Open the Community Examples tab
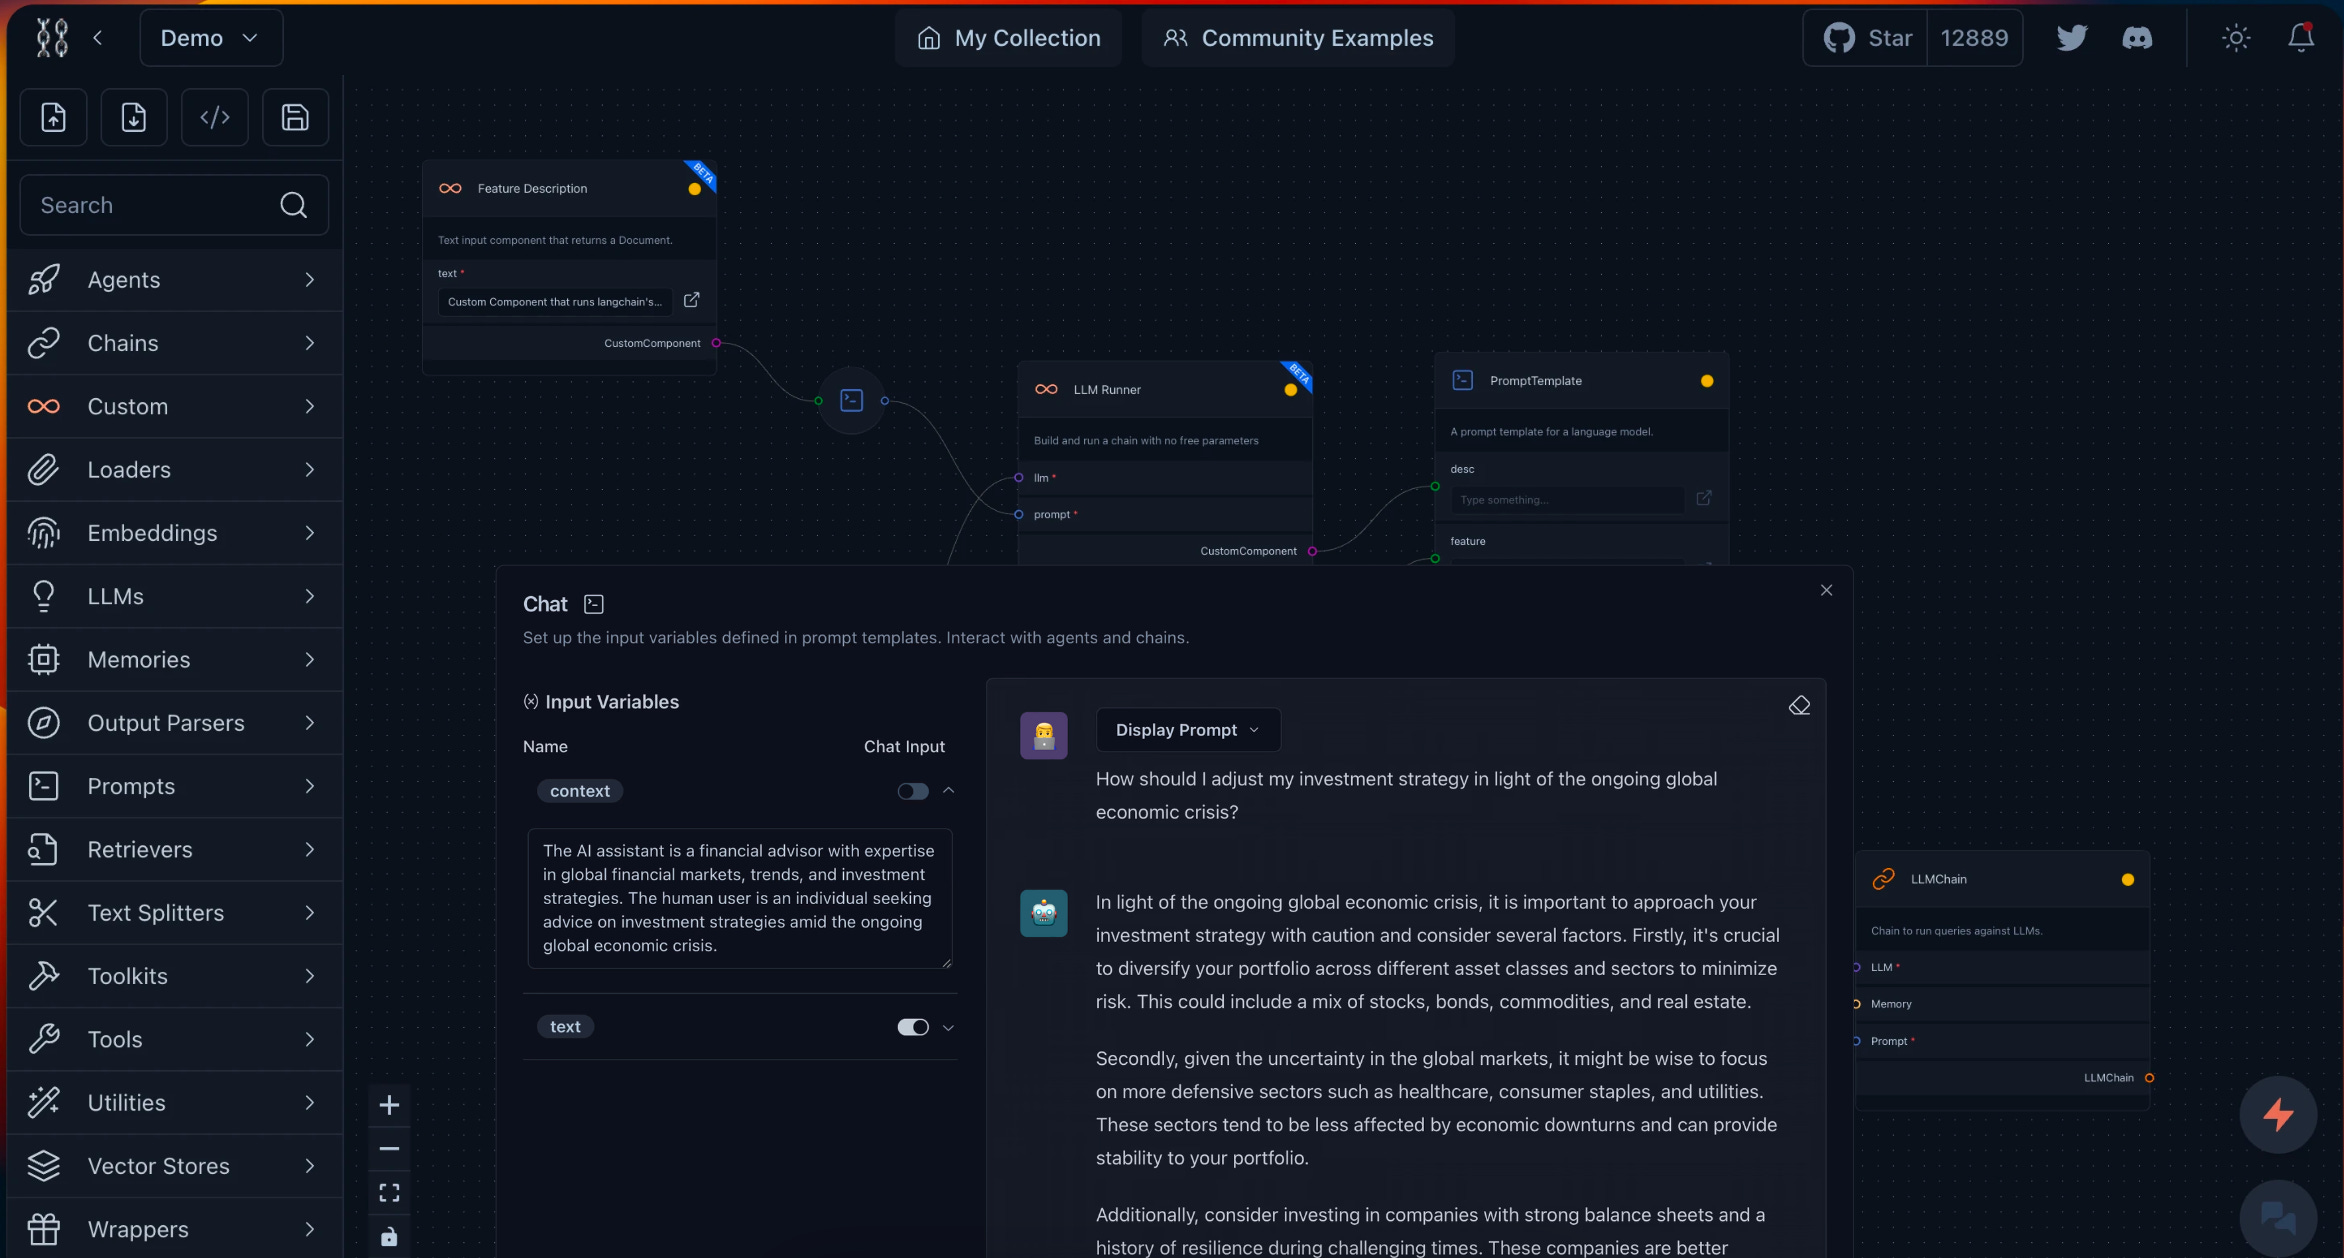 1297,38
